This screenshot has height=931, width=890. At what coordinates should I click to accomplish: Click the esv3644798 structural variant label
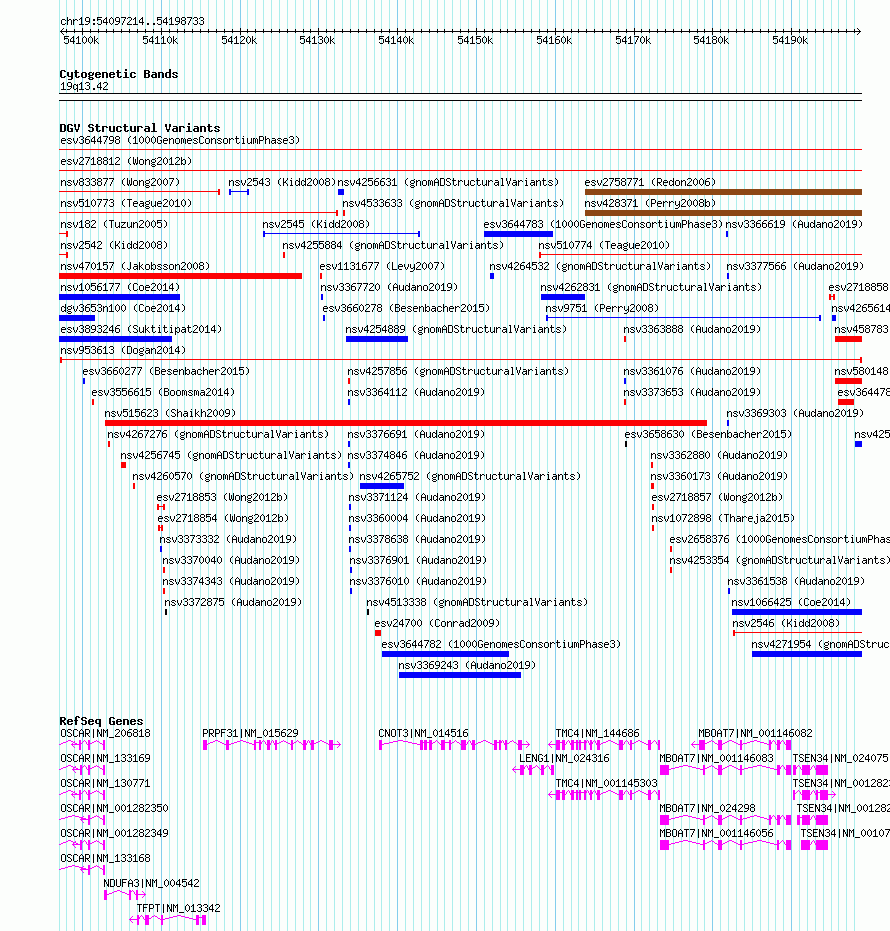tap(180, 141)
